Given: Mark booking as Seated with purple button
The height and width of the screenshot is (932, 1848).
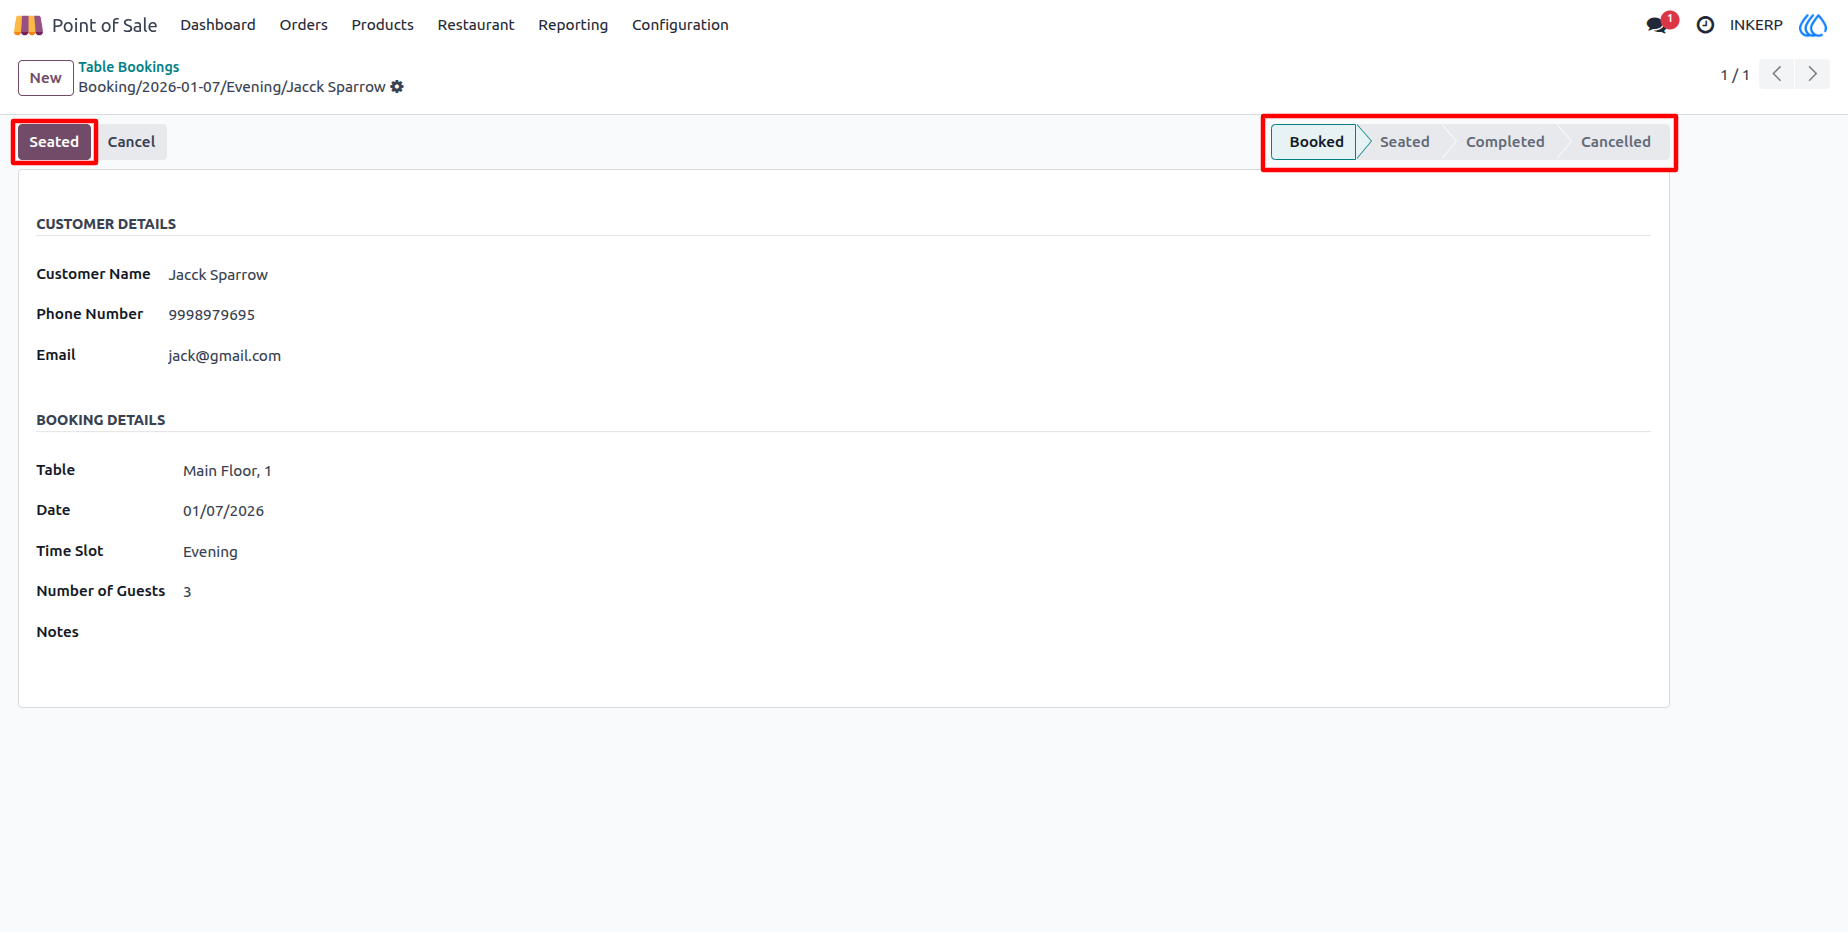Looking at the screenshot, I should (54, 142).
